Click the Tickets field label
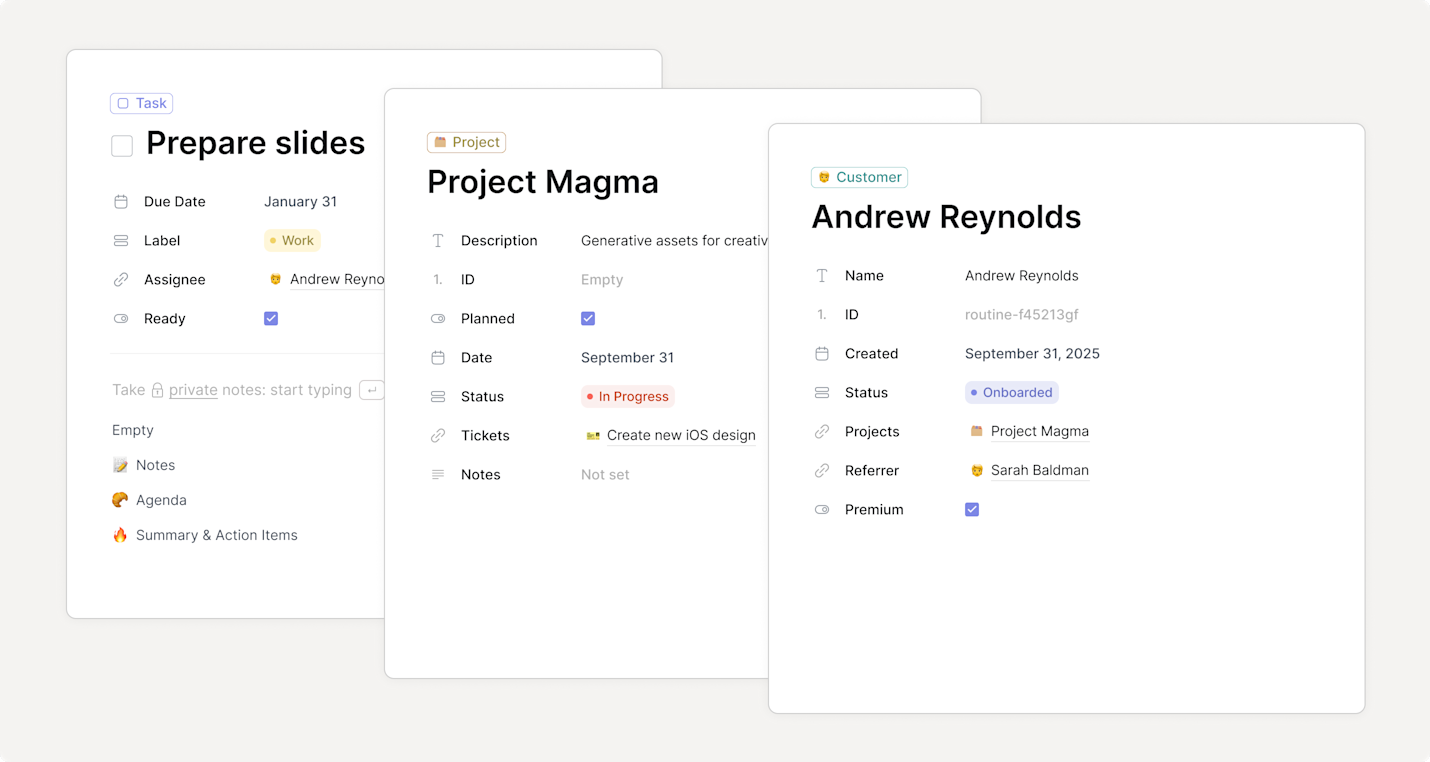Viewport: 1430px width, 762px height. (x=485, y=436)
